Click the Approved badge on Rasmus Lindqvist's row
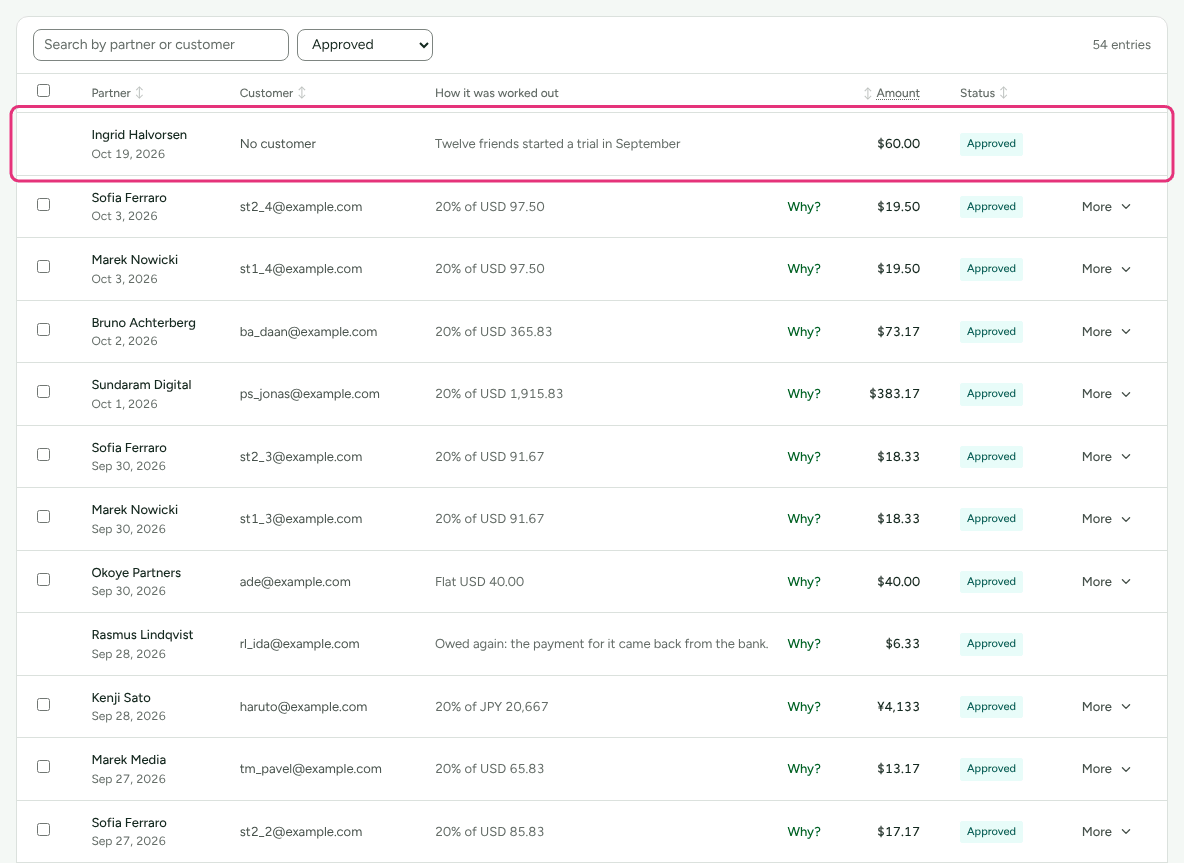 coord(991,643)
